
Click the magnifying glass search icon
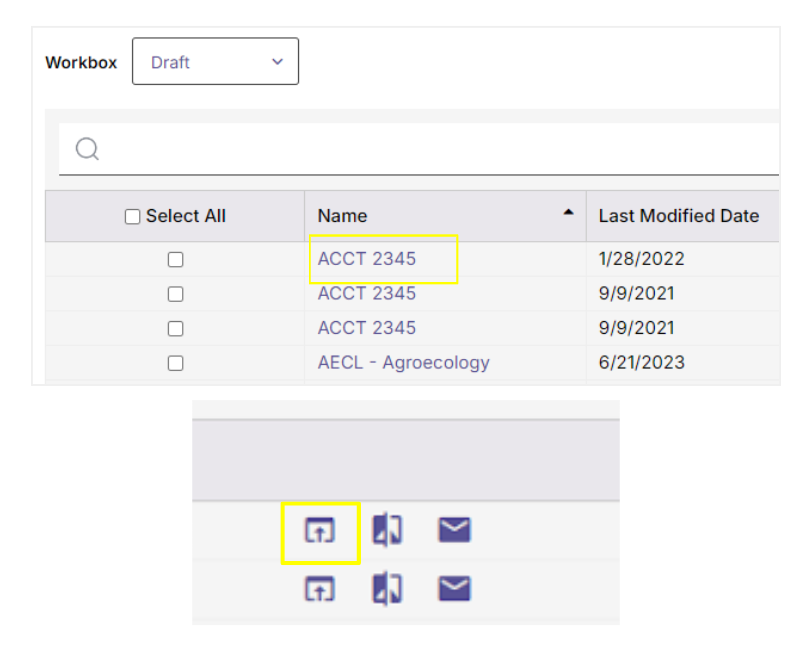[87, 150]
